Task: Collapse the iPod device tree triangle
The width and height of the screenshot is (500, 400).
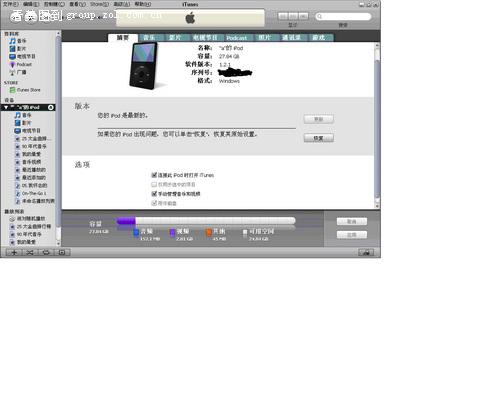Action: click(x=6, y=107)
